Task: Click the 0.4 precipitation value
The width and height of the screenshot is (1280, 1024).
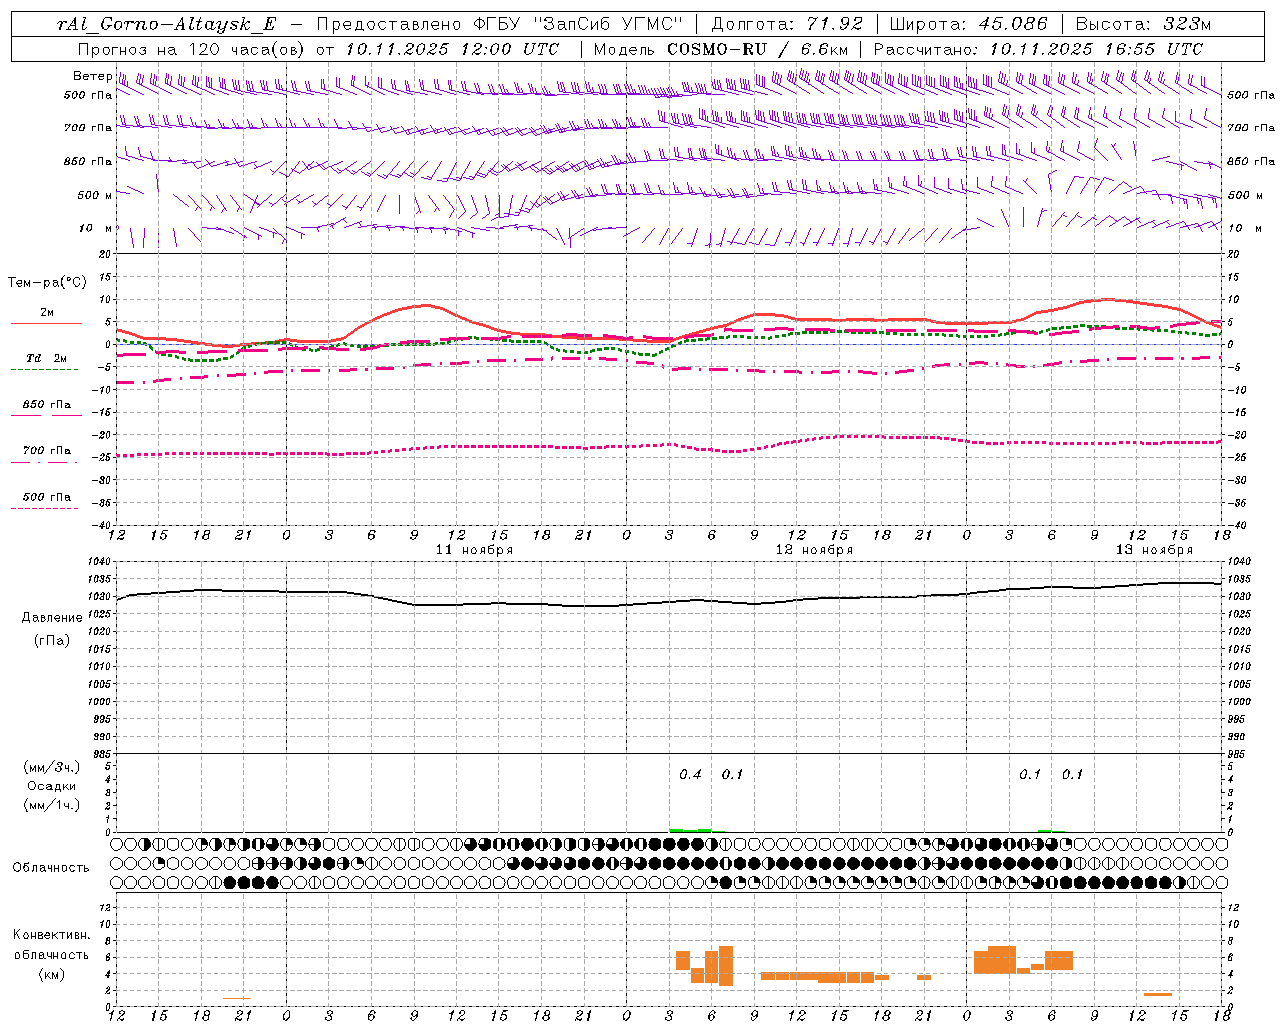Action: tap(690, 774)
